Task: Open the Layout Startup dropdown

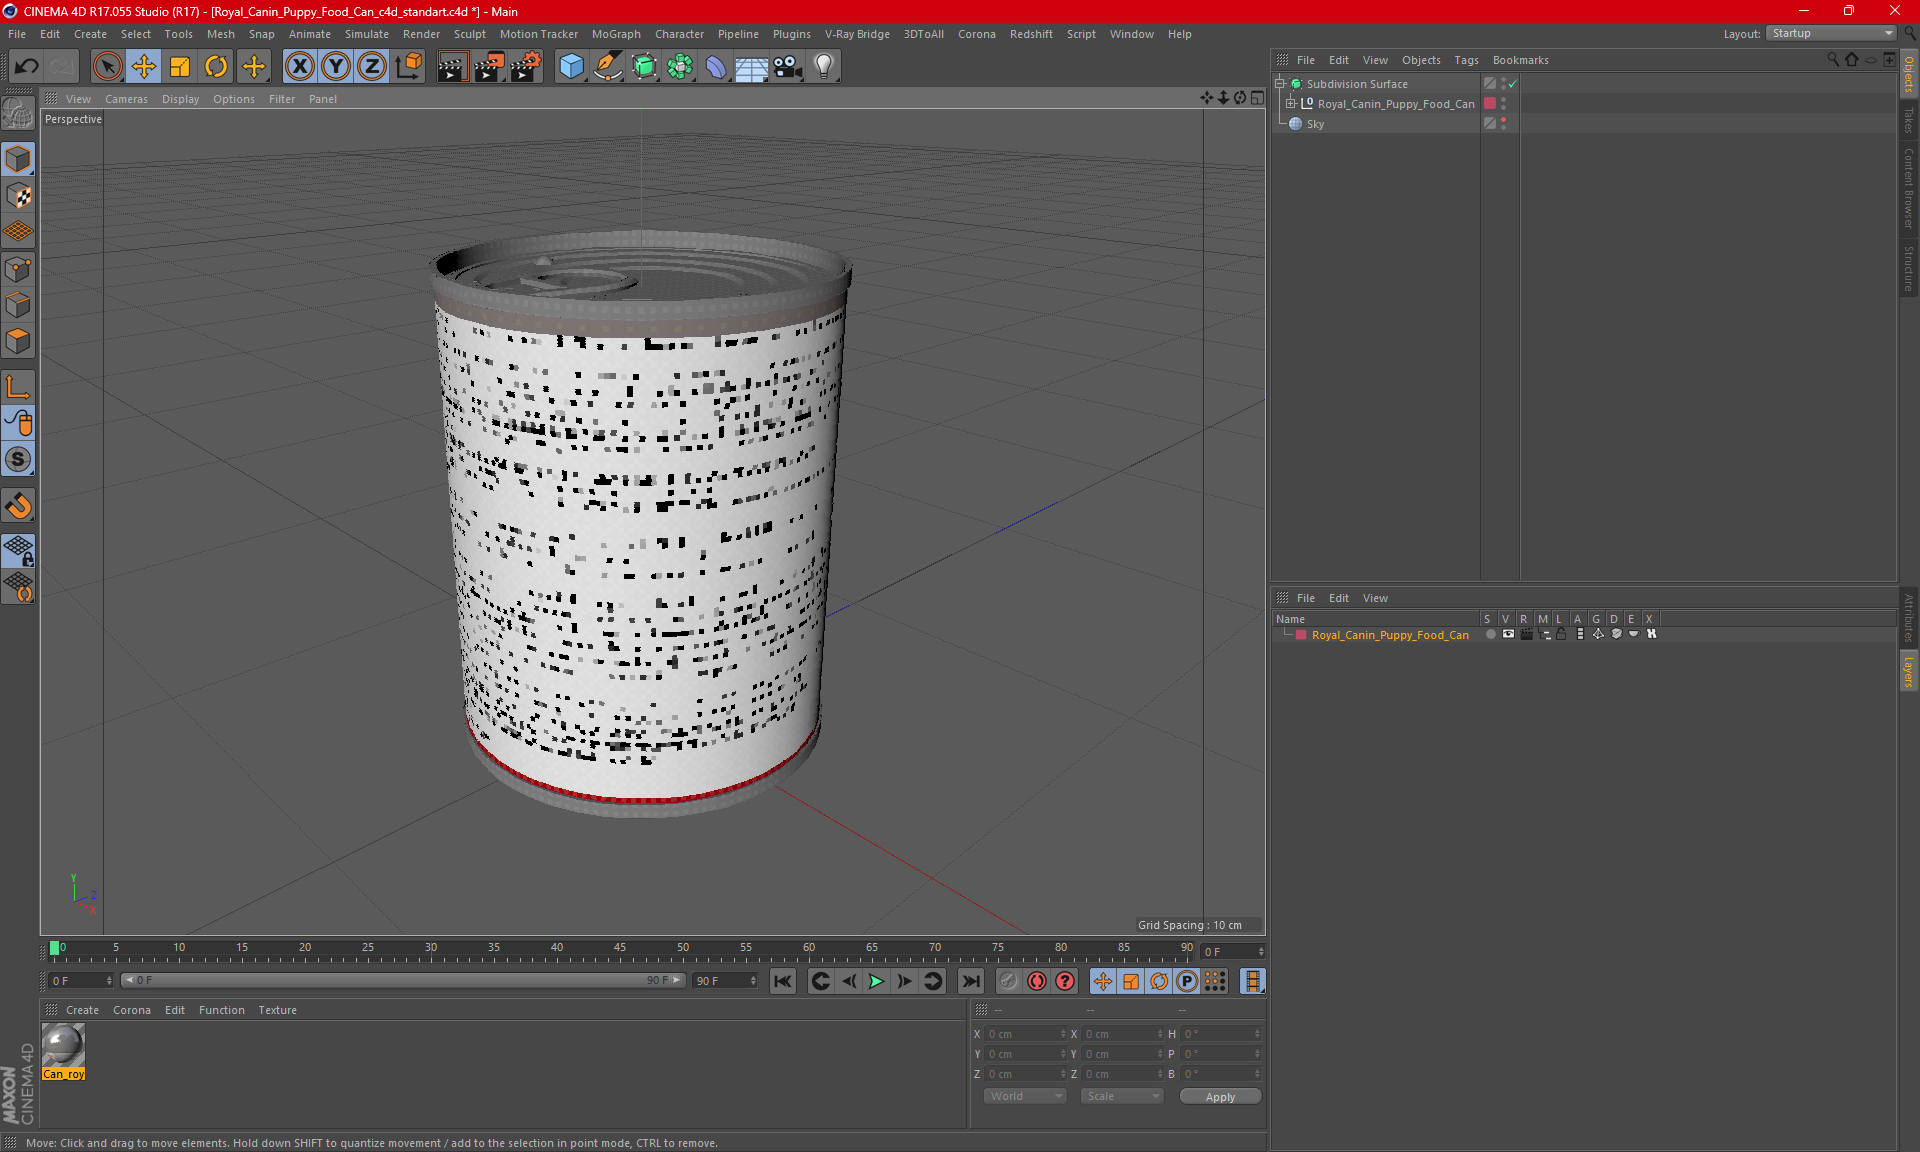Action: tap(1832, 33)
